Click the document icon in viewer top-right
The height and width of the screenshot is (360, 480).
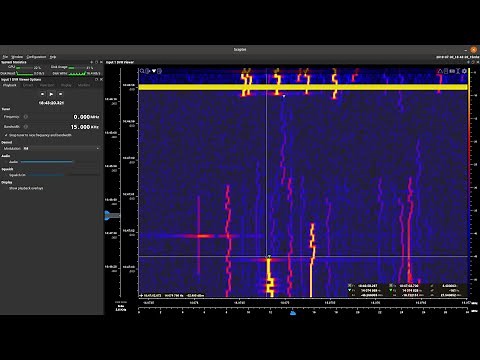[x=446, y=71]
